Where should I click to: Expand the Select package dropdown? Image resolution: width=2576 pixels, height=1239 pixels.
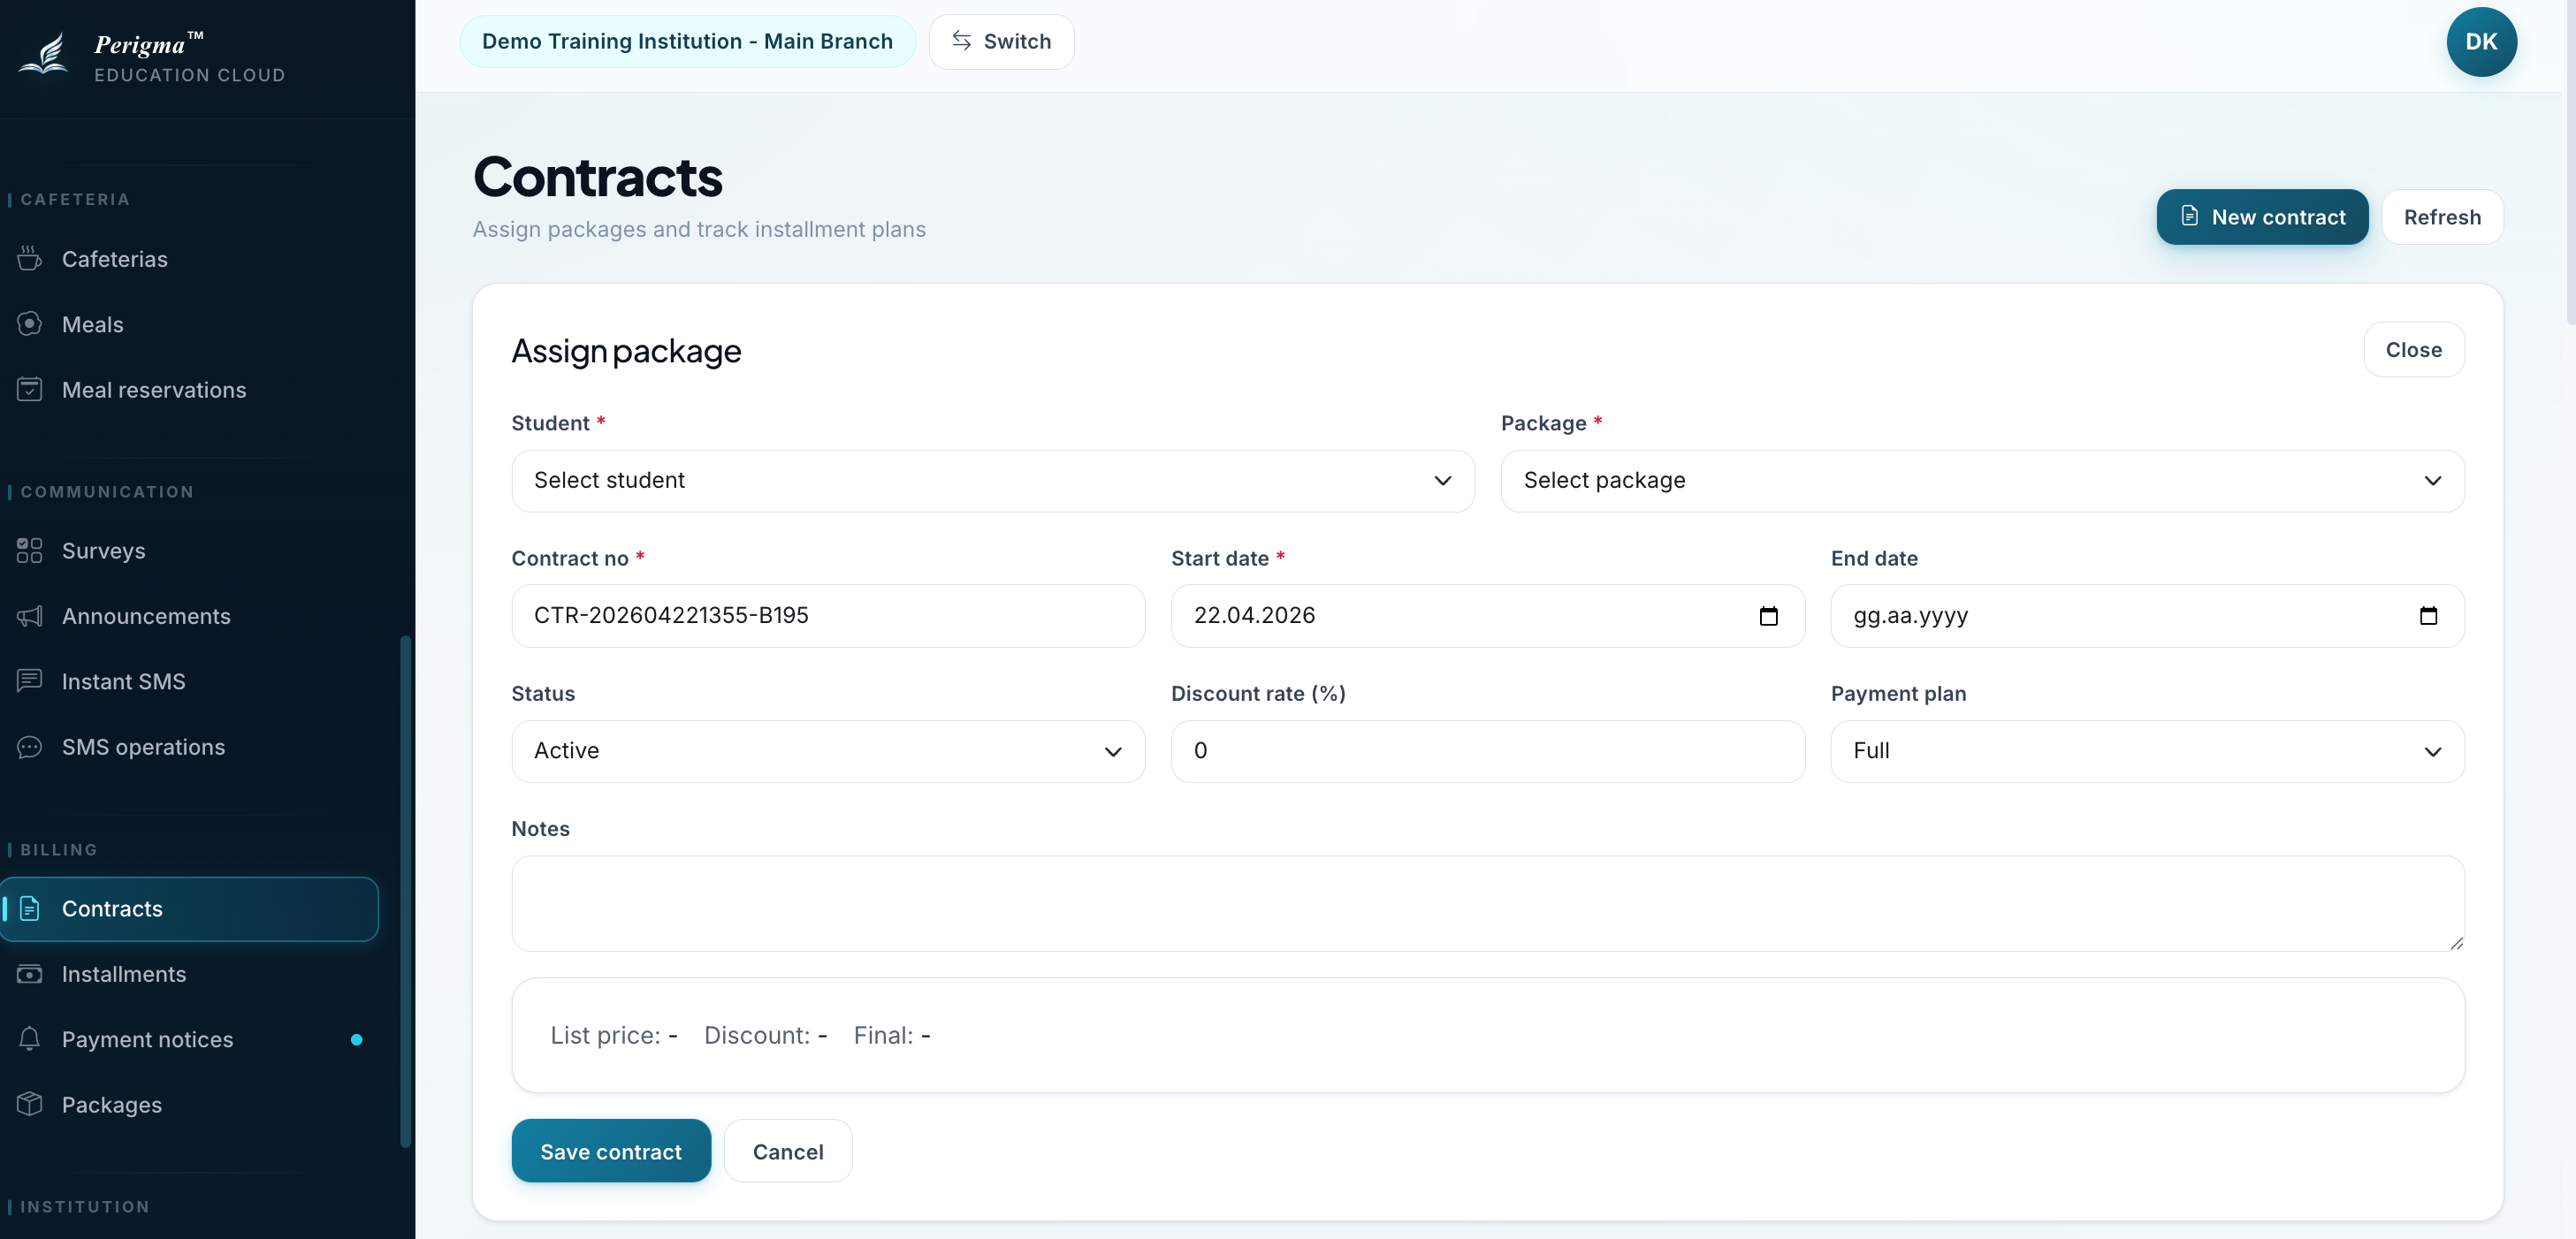coord(1982,481)
